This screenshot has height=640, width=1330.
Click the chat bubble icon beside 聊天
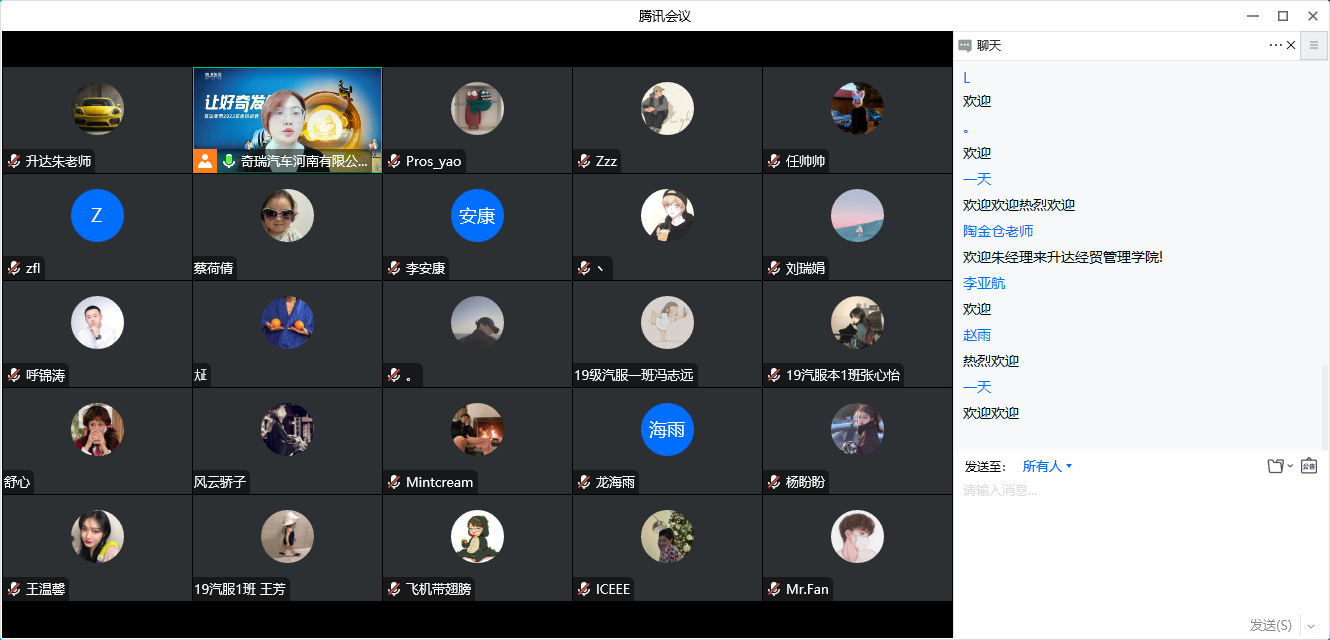[x=965, y=46]
